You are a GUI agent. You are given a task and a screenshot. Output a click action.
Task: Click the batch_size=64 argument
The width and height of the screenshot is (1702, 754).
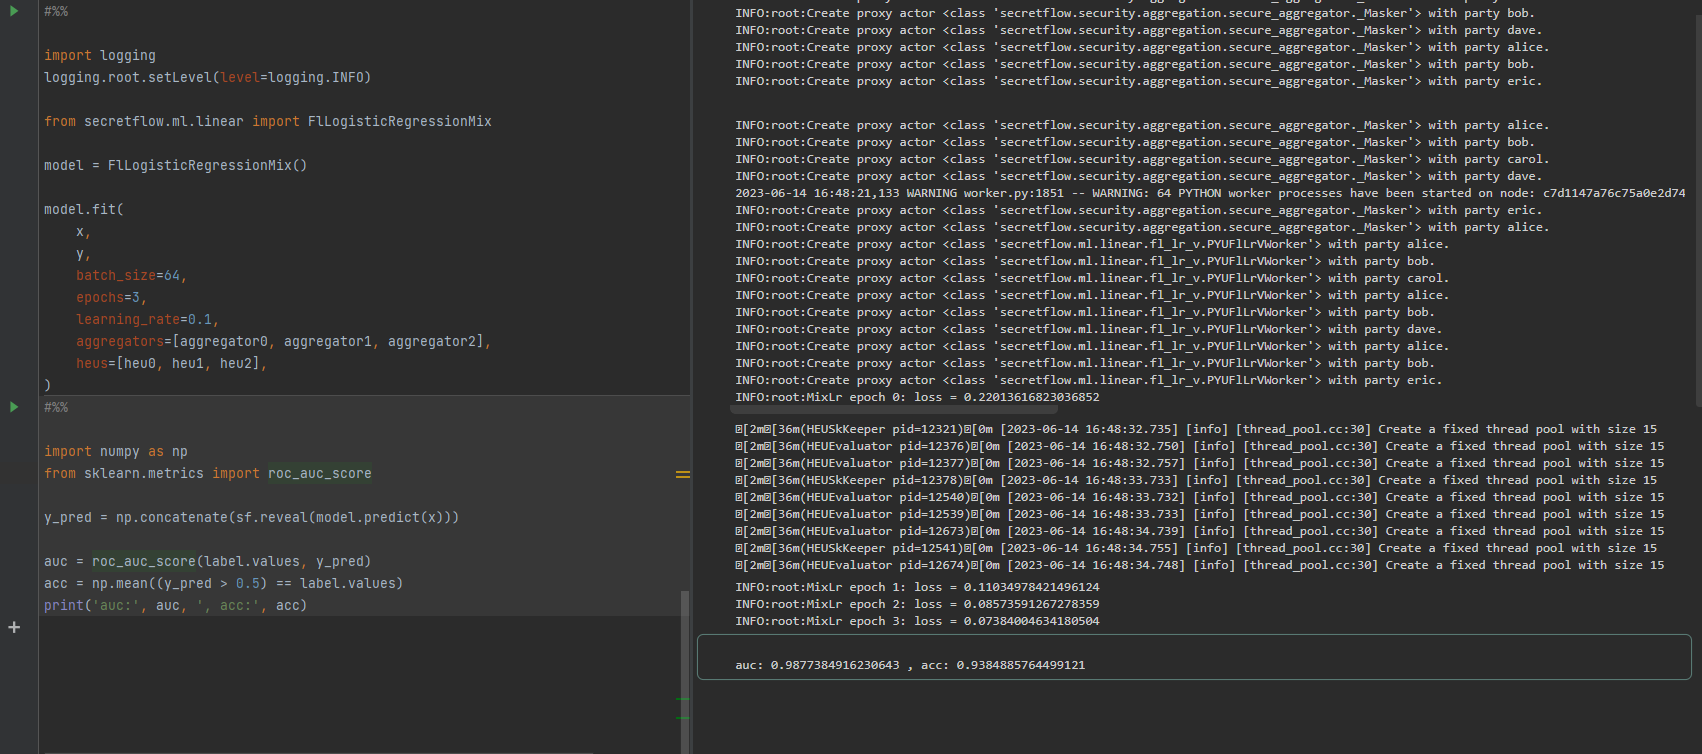[x=131, y=275]
